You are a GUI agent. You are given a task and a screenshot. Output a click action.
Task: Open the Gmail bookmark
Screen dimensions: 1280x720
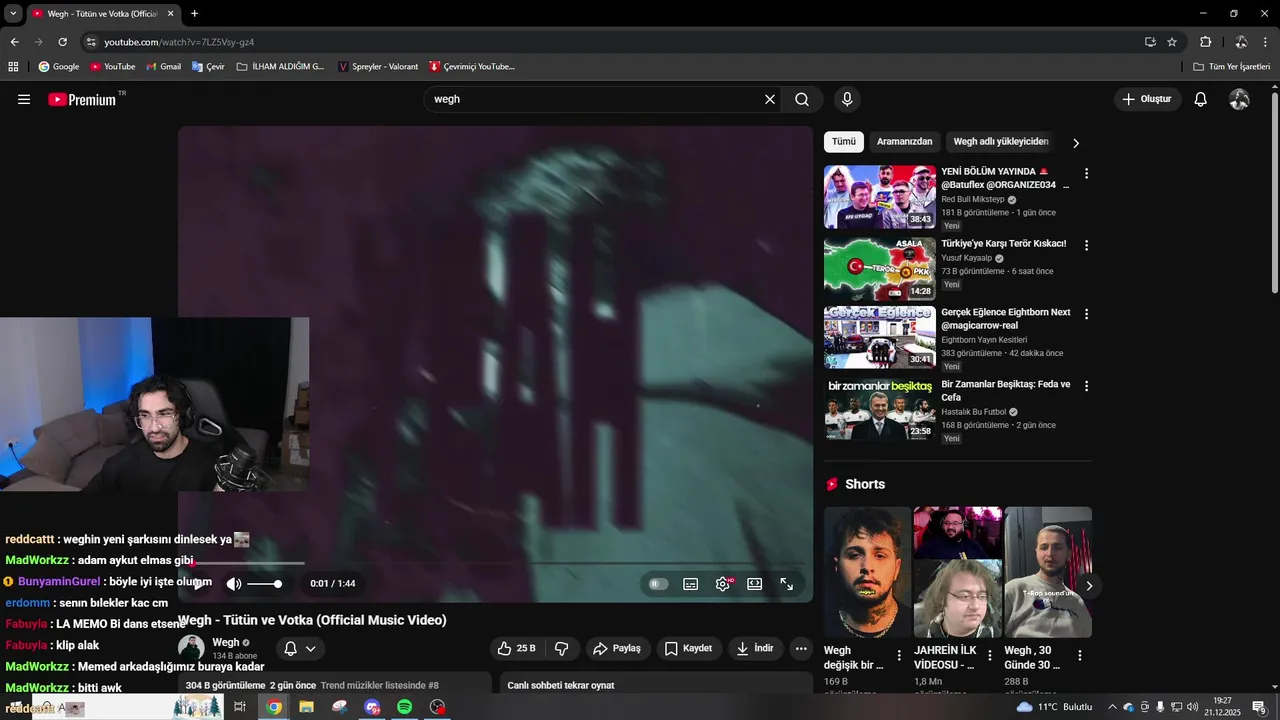pos(164,67)
